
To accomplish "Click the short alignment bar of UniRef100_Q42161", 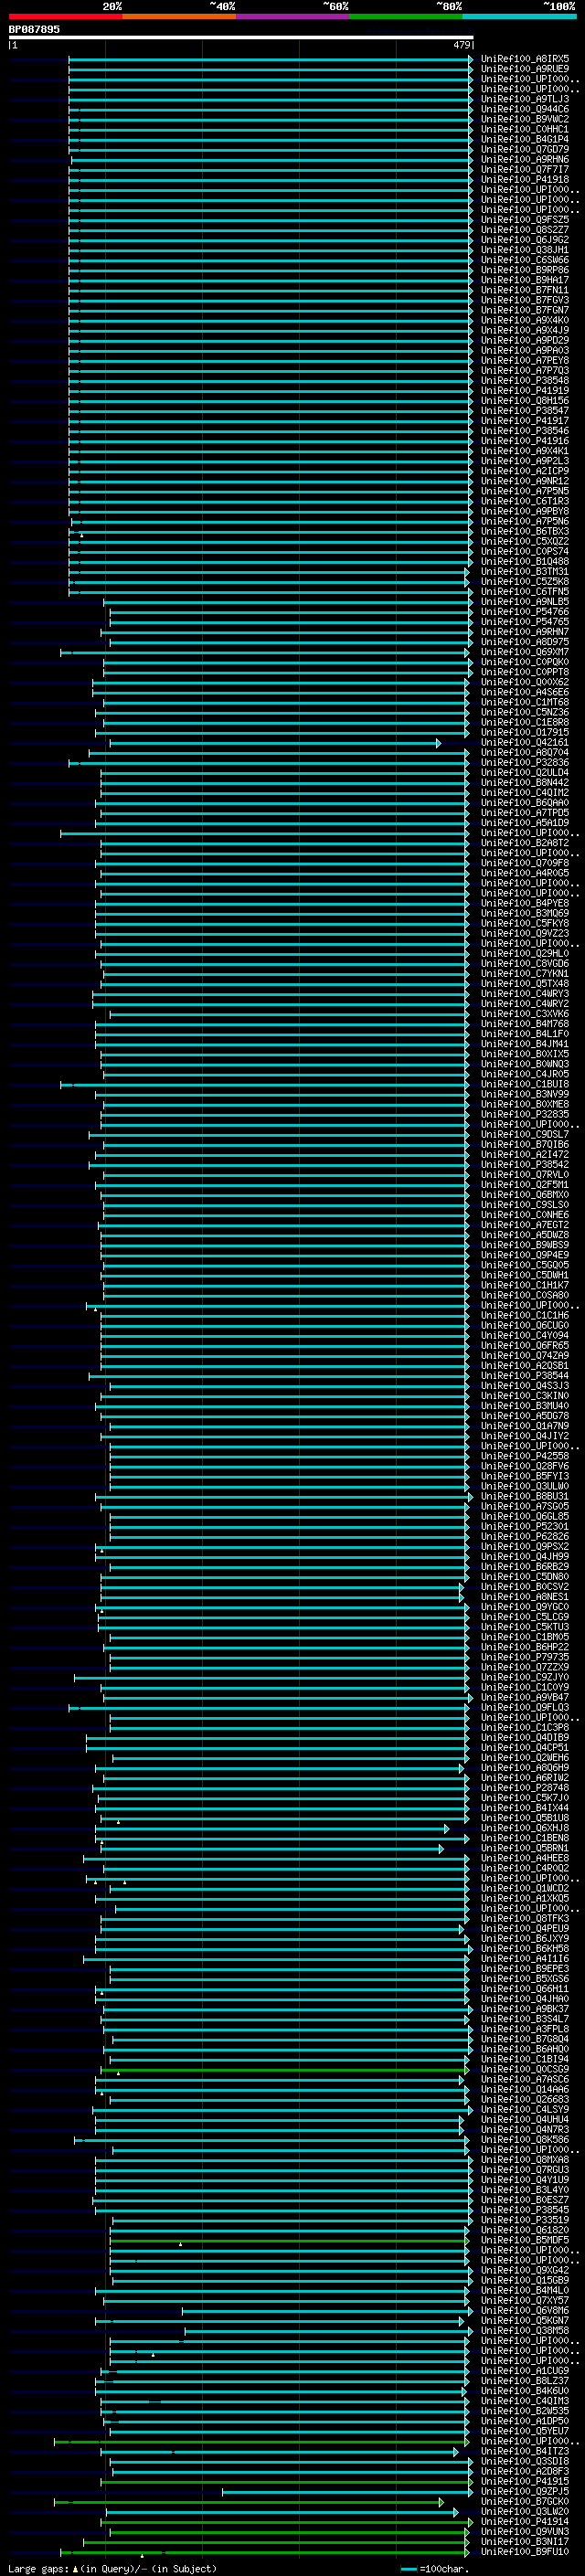I will point(274,743).
